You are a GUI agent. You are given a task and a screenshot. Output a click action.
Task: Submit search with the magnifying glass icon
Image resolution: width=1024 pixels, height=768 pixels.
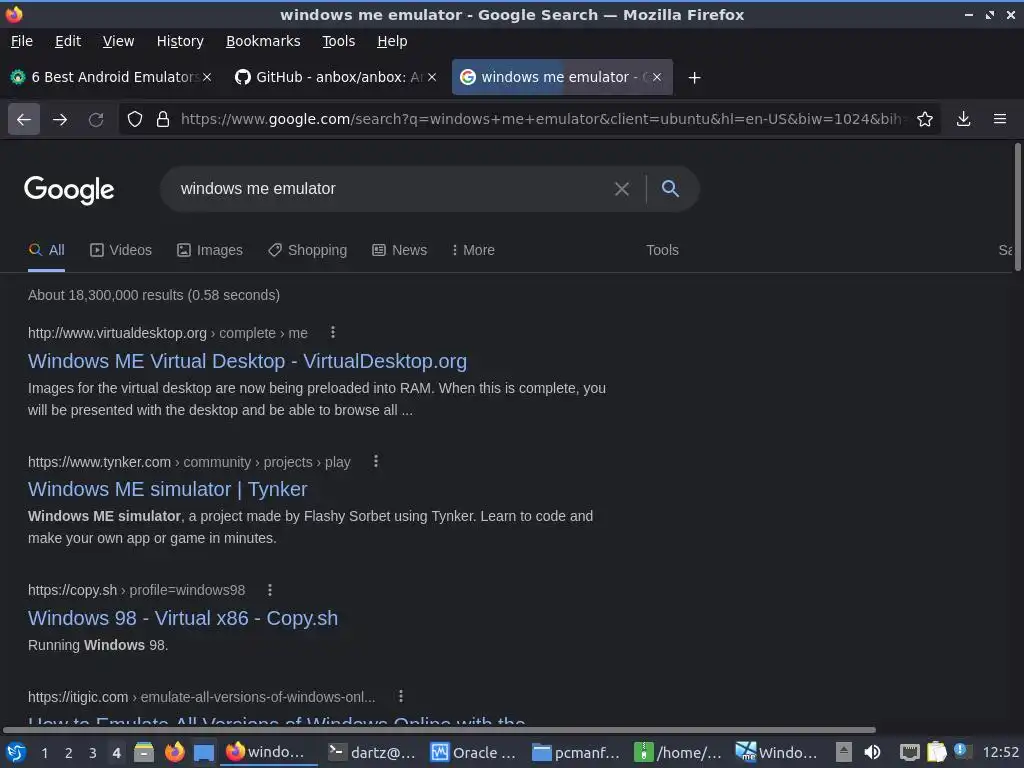(670, 189)
